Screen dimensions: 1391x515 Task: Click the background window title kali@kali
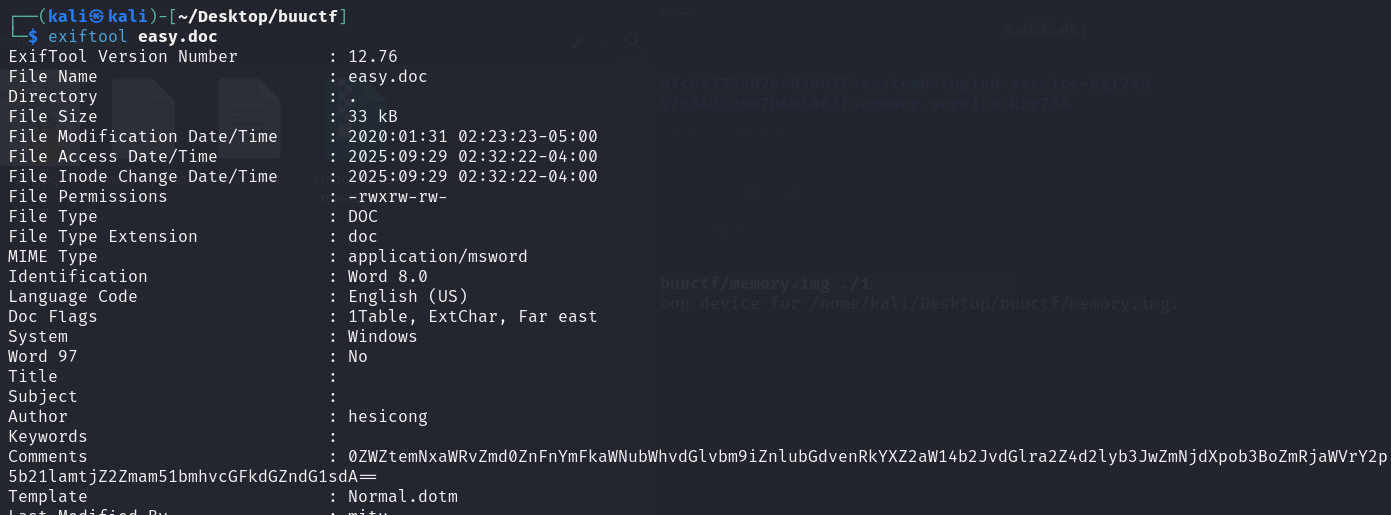coord(1046,30)
